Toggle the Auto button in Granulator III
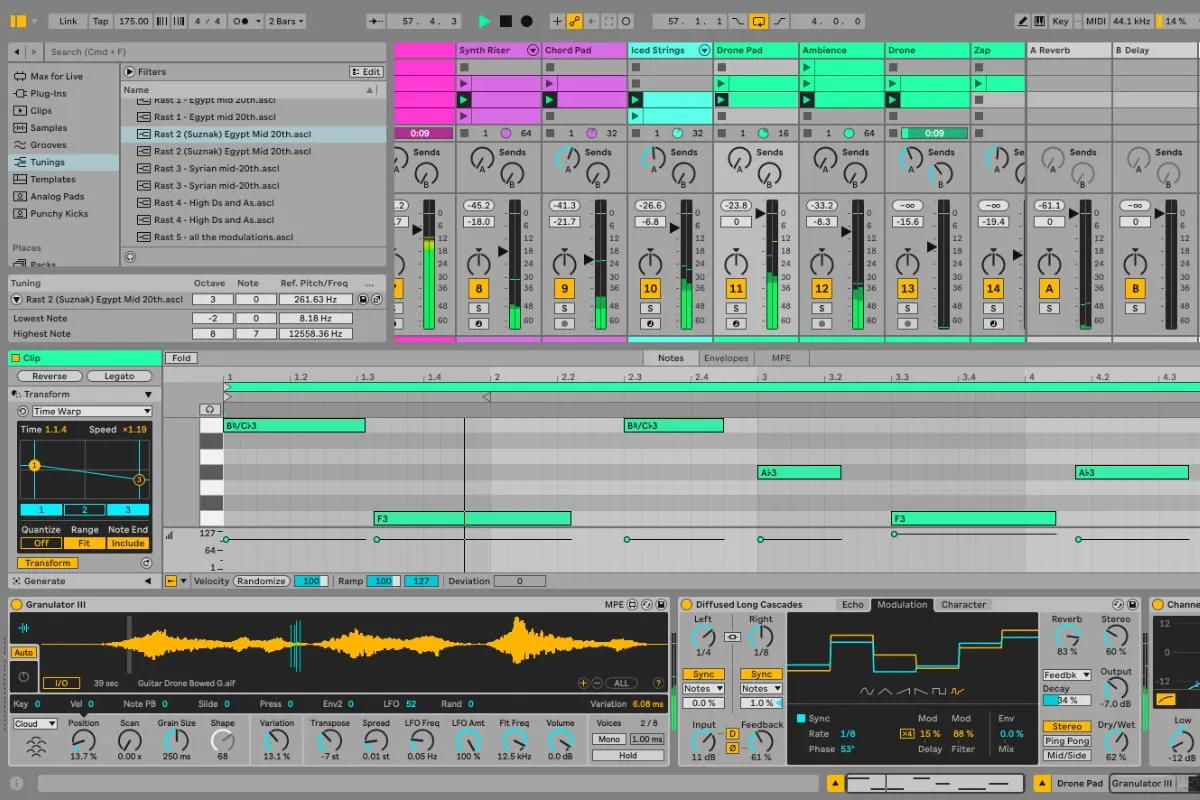The image size is (1200, 800). point(24,652)
